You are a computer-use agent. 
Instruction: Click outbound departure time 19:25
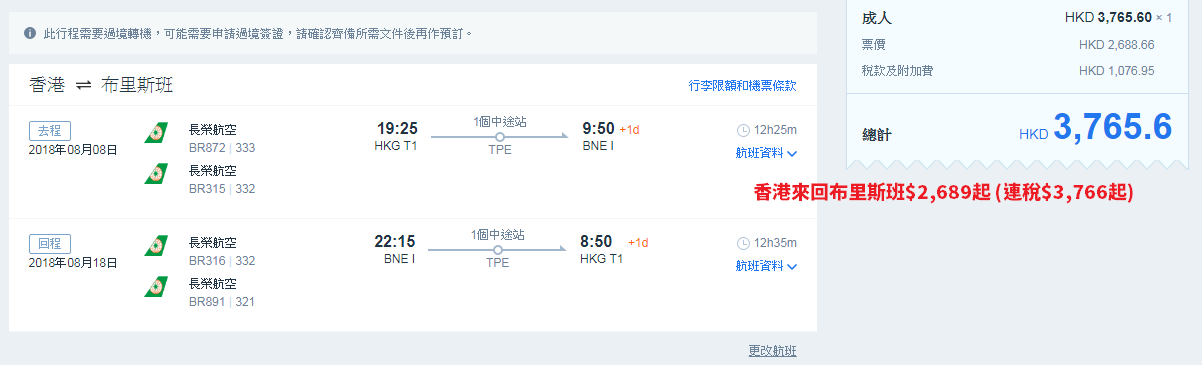[397, 128]
